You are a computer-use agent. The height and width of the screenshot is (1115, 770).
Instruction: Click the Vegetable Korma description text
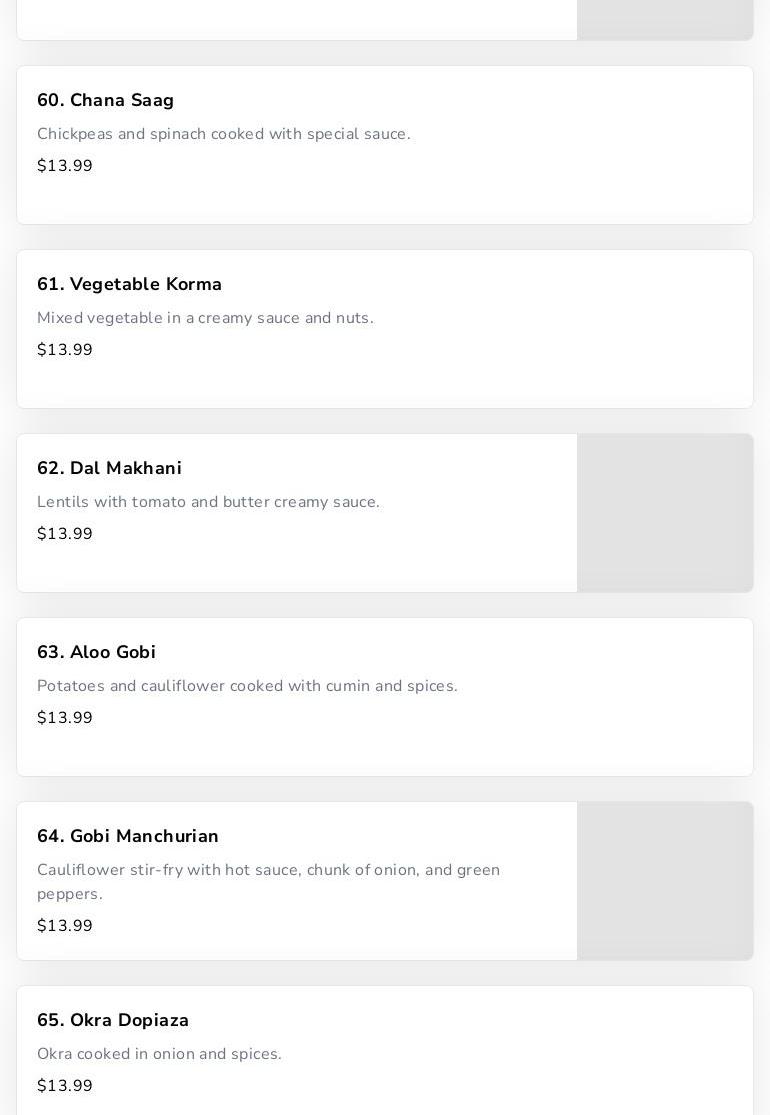[x=205, y=318]
